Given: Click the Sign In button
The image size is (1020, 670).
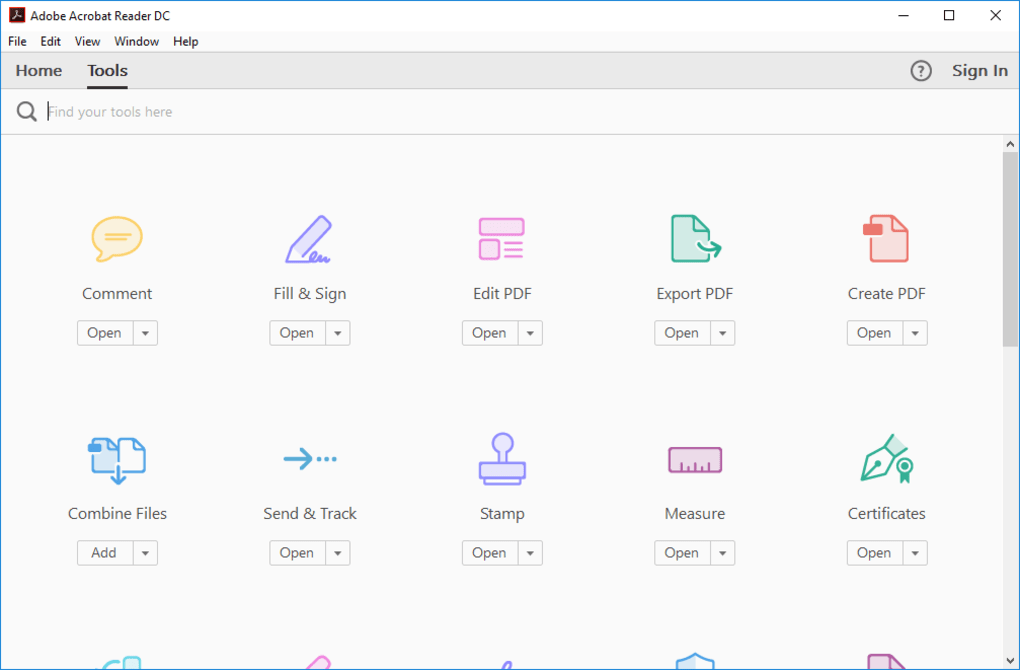Looking at the screenshot, I should point(979,70).
